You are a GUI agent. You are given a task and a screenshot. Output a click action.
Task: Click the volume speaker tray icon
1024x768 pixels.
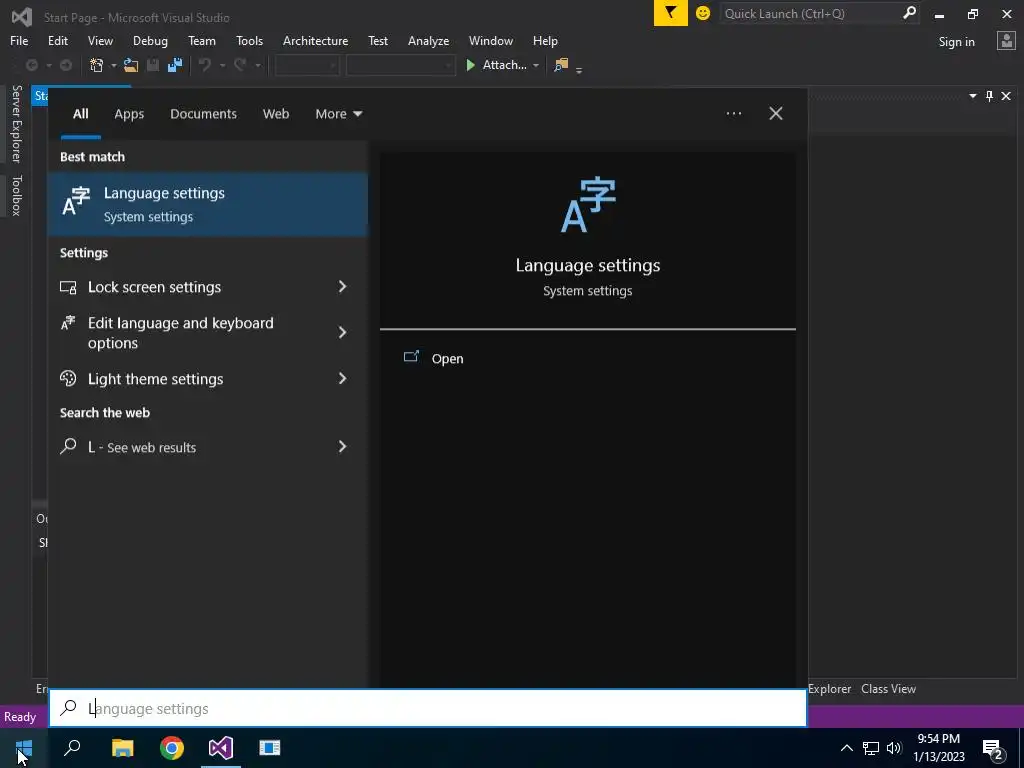point(894,748)
